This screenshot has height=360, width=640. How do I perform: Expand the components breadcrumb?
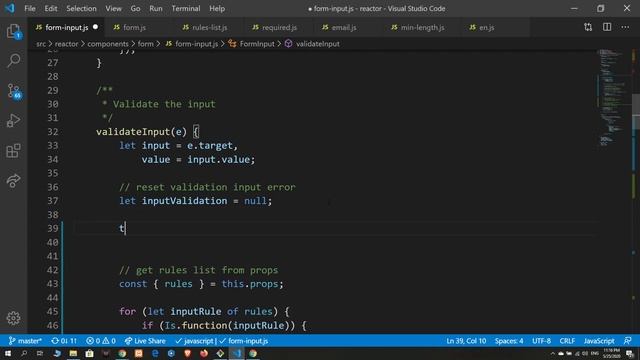click(108, 44)
